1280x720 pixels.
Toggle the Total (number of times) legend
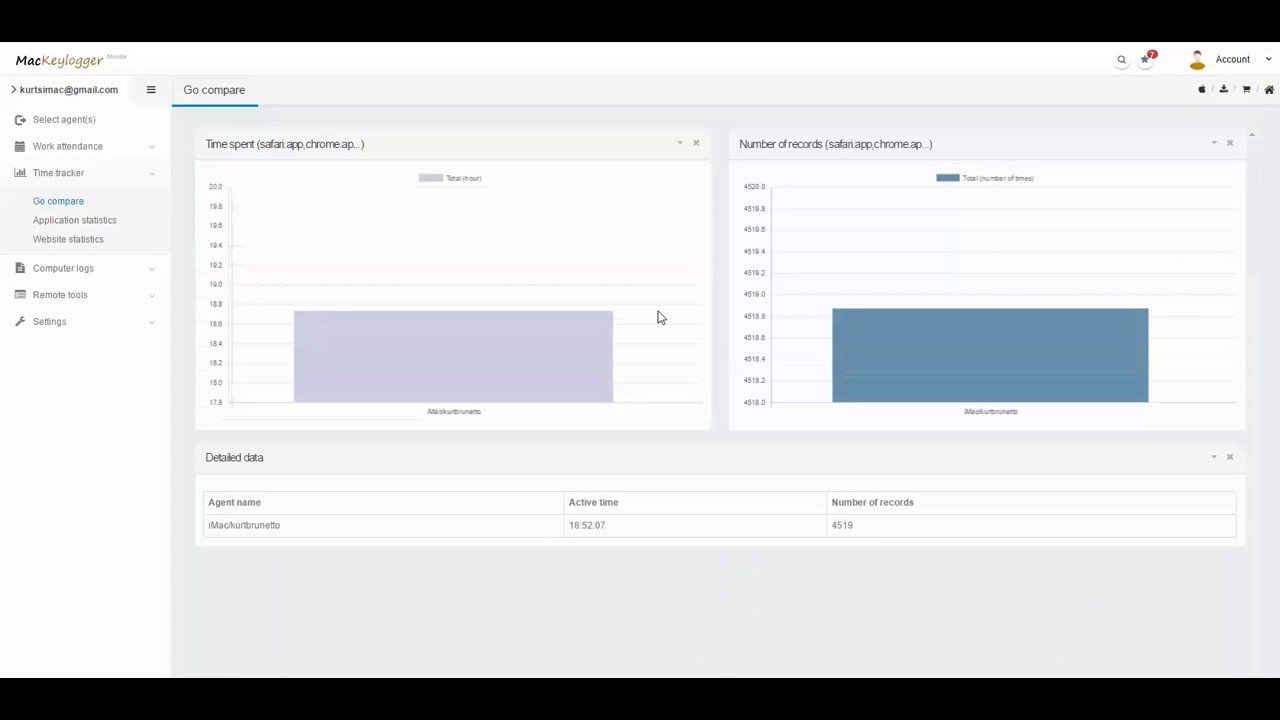point(985,178)
